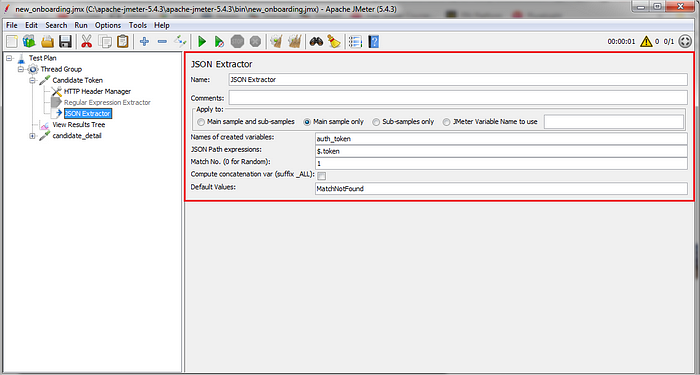Open the Options menu
700x375 pixels.
coord(108,25)
